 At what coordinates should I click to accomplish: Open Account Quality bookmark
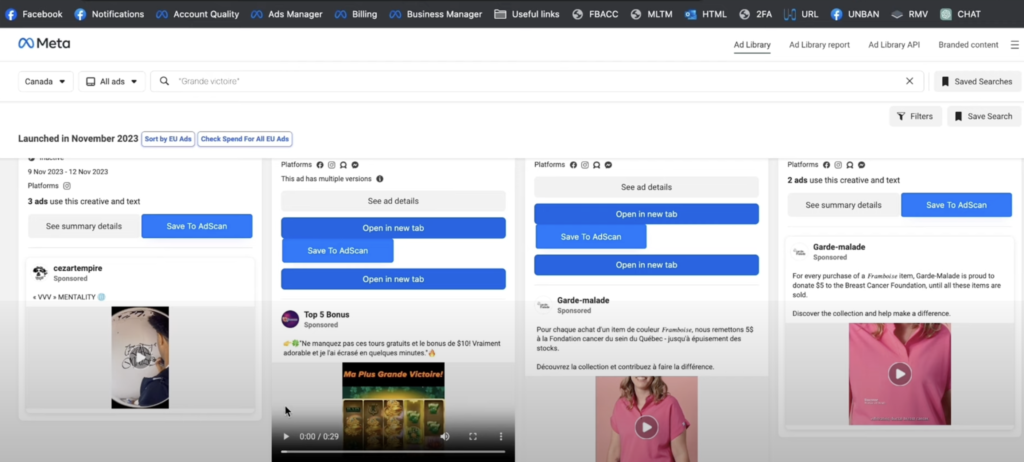(198, 14)
